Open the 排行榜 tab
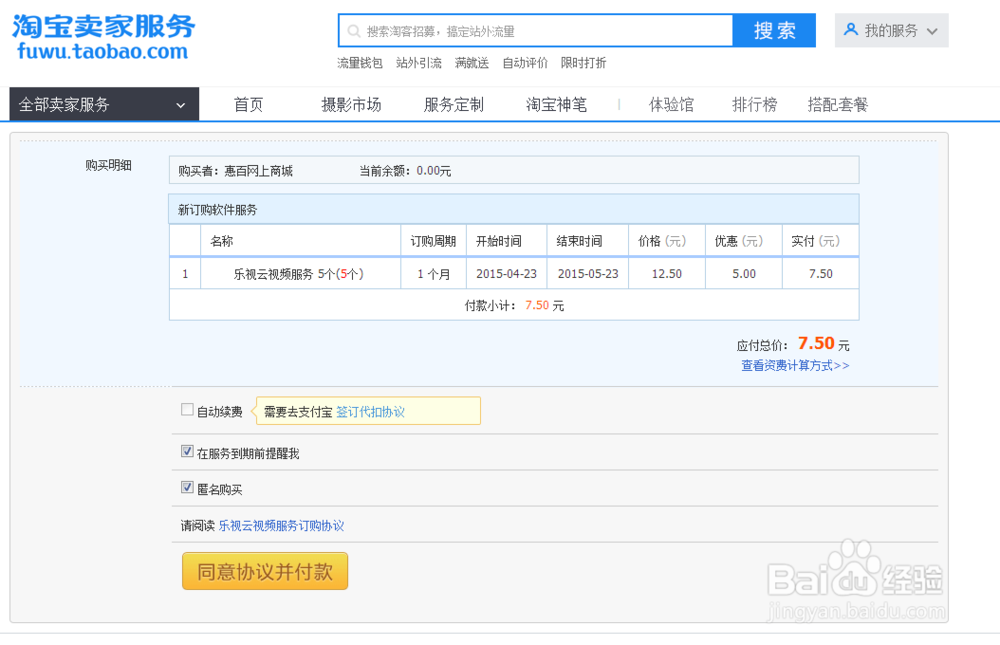The width and height of the screenshot is (1000, 645). point(755,105)
